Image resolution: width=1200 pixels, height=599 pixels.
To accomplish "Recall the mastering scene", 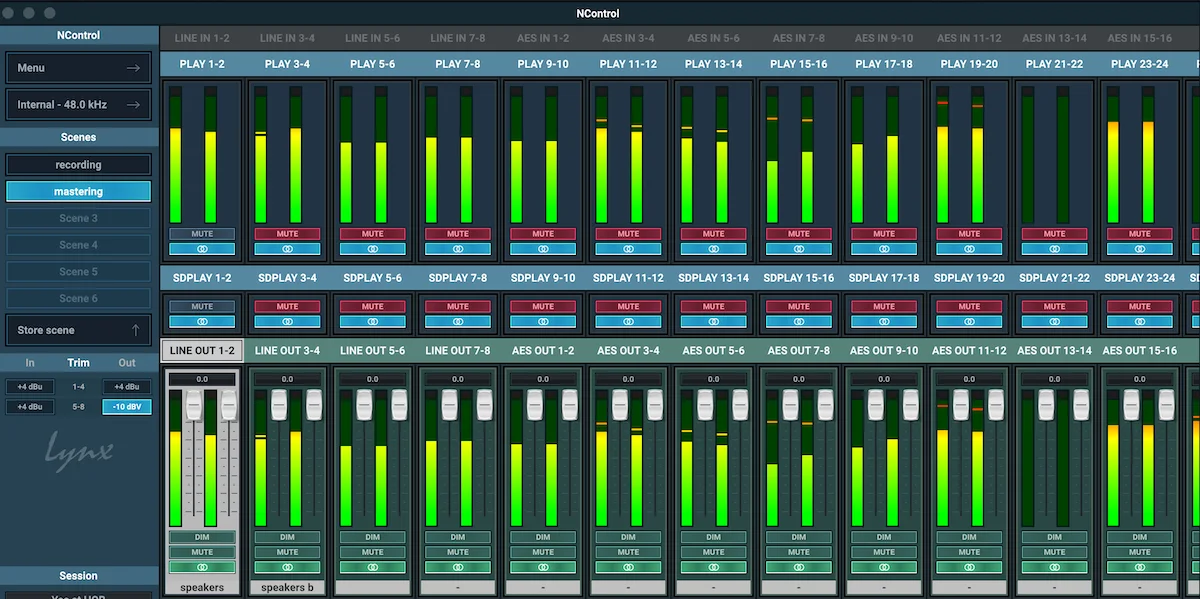I will pos(78,191).
